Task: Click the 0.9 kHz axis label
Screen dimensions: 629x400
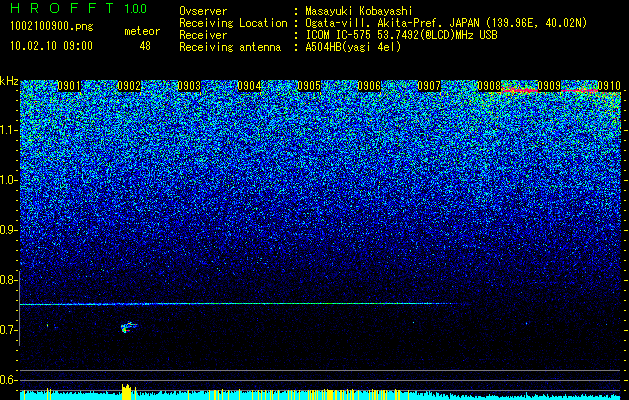Action: (x=8, y=230)
